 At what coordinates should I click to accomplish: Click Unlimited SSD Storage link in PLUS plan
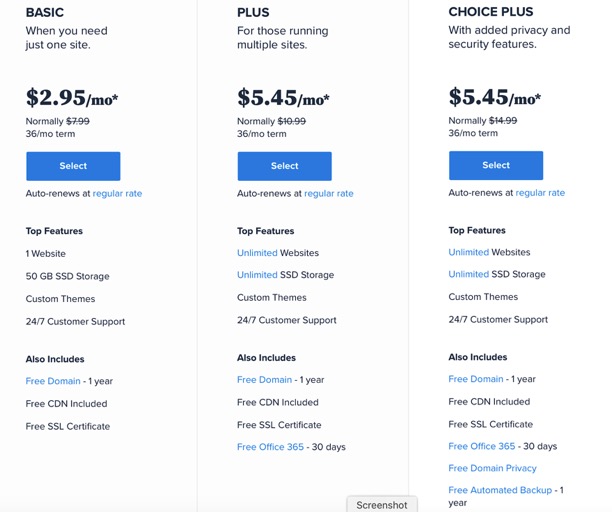257,275
